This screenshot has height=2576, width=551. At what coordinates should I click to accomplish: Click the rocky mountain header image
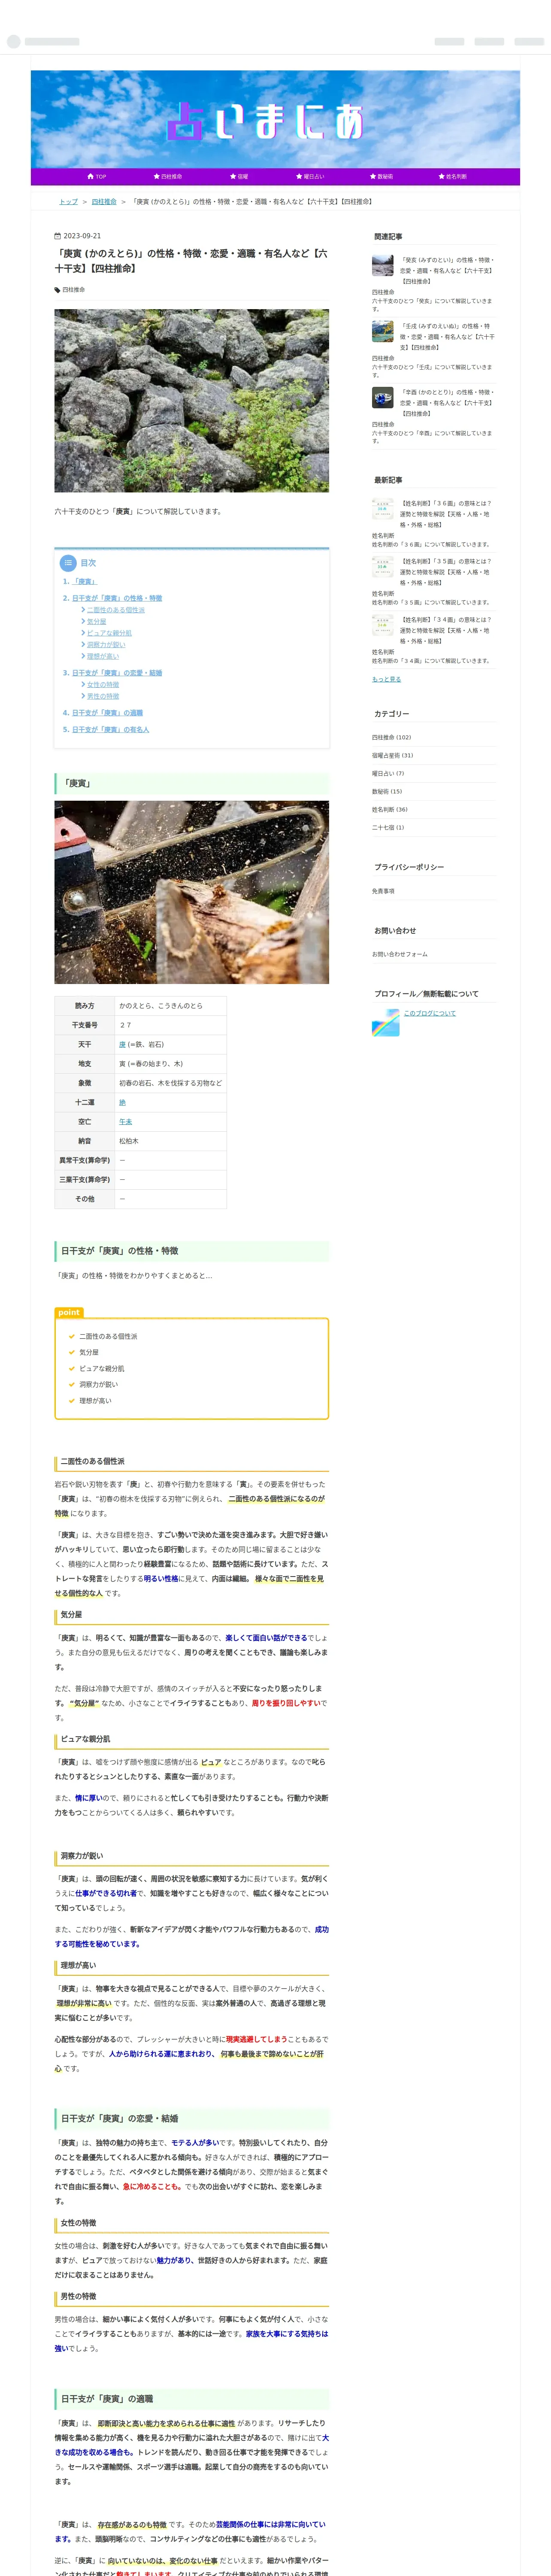click(x=191, y=400)
